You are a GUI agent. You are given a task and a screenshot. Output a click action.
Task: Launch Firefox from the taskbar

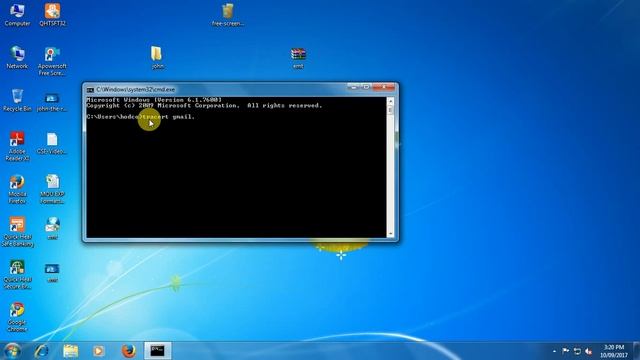(x=128, y=351)
